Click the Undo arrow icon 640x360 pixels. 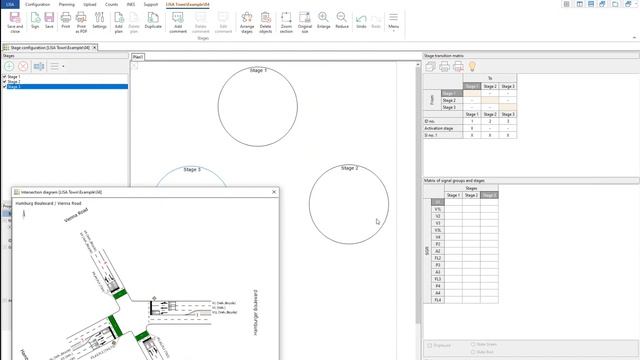pyautogui.click(x=361, y=20)
